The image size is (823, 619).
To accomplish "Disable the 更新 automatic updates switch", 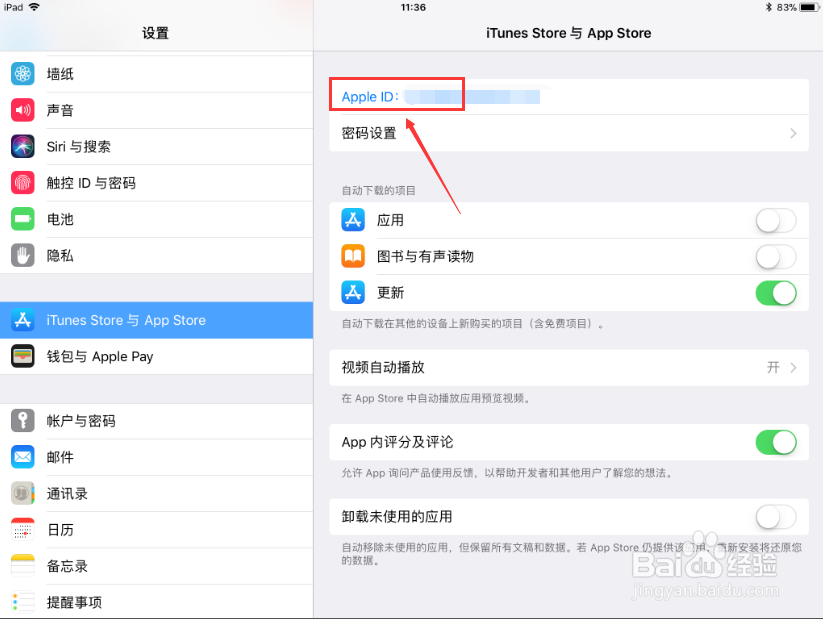I will [776, 292].
